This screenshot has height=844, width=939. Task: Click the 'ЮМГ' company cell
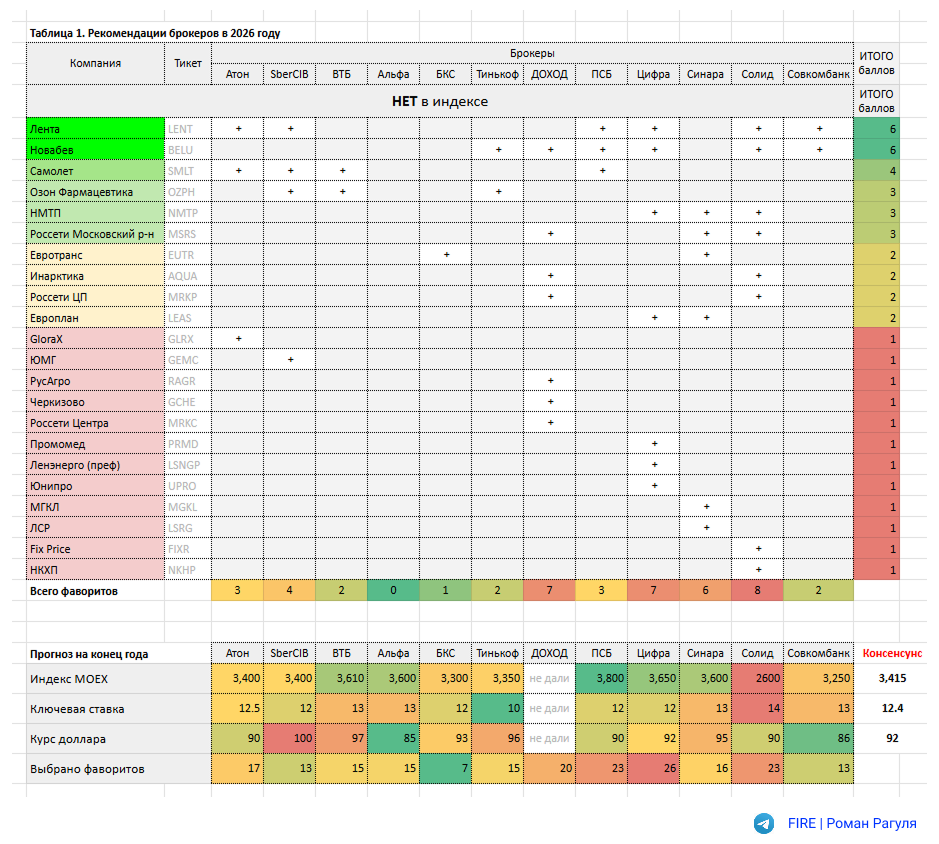tap(95, 360)
